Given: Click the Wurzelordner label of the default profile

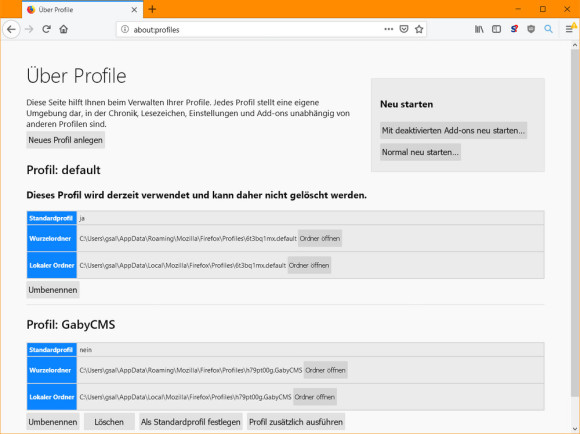Looking at the screenshot, I should pos(51,238).
